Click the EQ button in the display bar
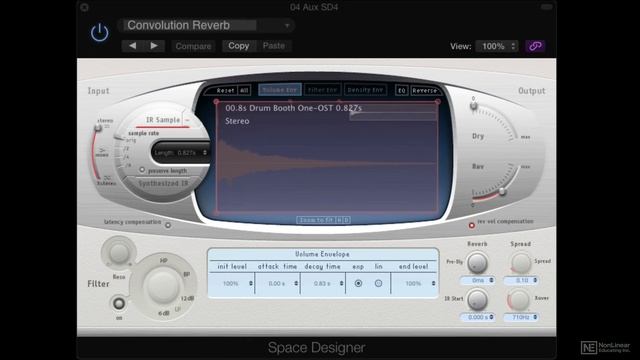 coord(402,90)
